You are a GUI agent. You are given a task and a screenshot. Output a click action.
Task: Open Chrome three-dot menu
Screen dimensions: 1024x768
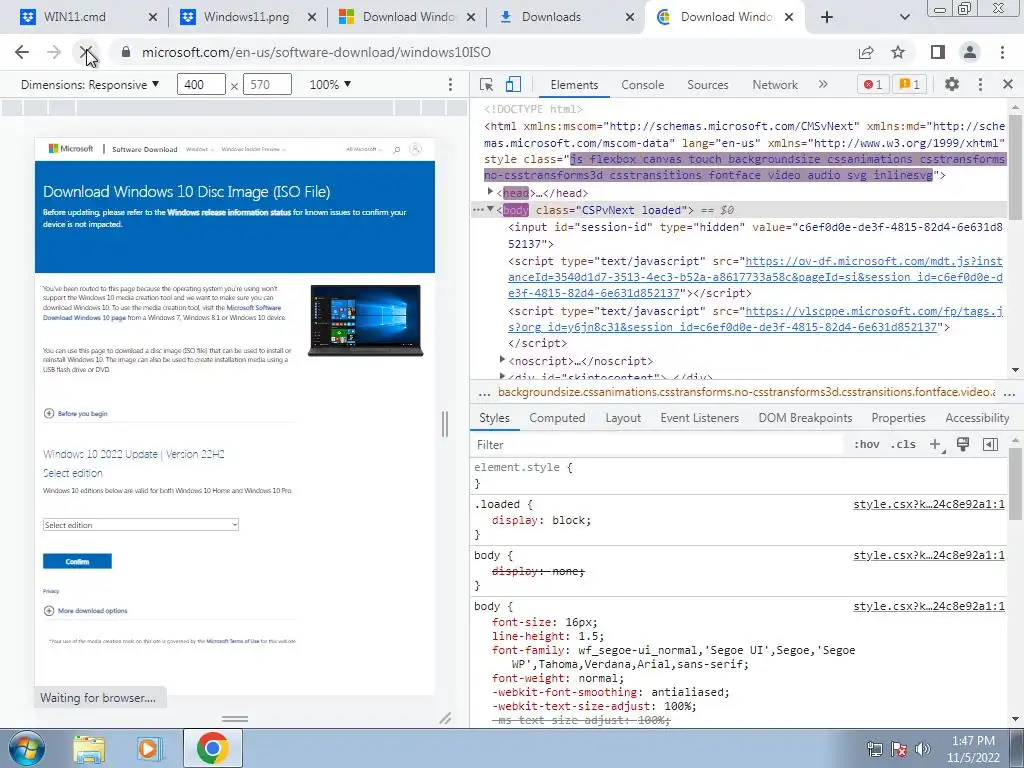(x=1002, y=52)
